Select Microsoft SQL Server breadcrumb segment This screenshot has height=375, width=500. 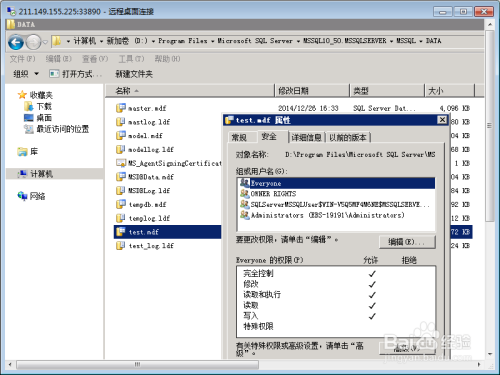point(255,41)
